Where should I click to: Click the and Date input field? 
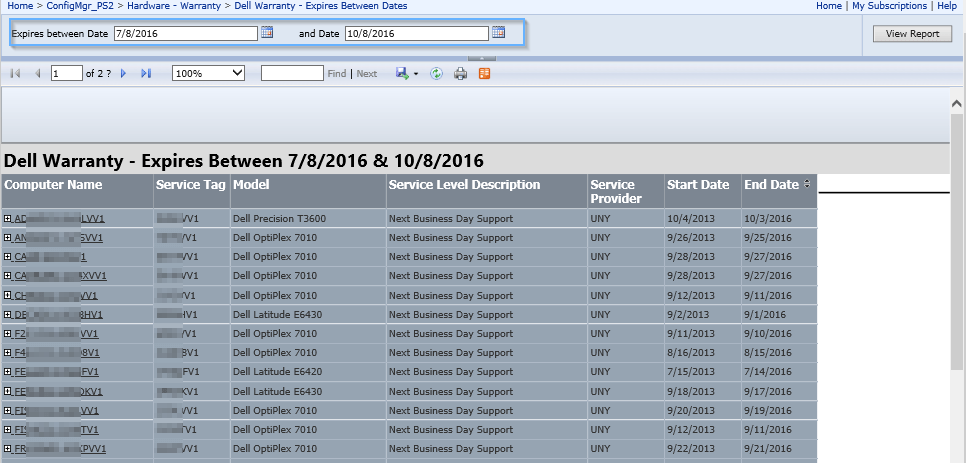tap(417, 33)
